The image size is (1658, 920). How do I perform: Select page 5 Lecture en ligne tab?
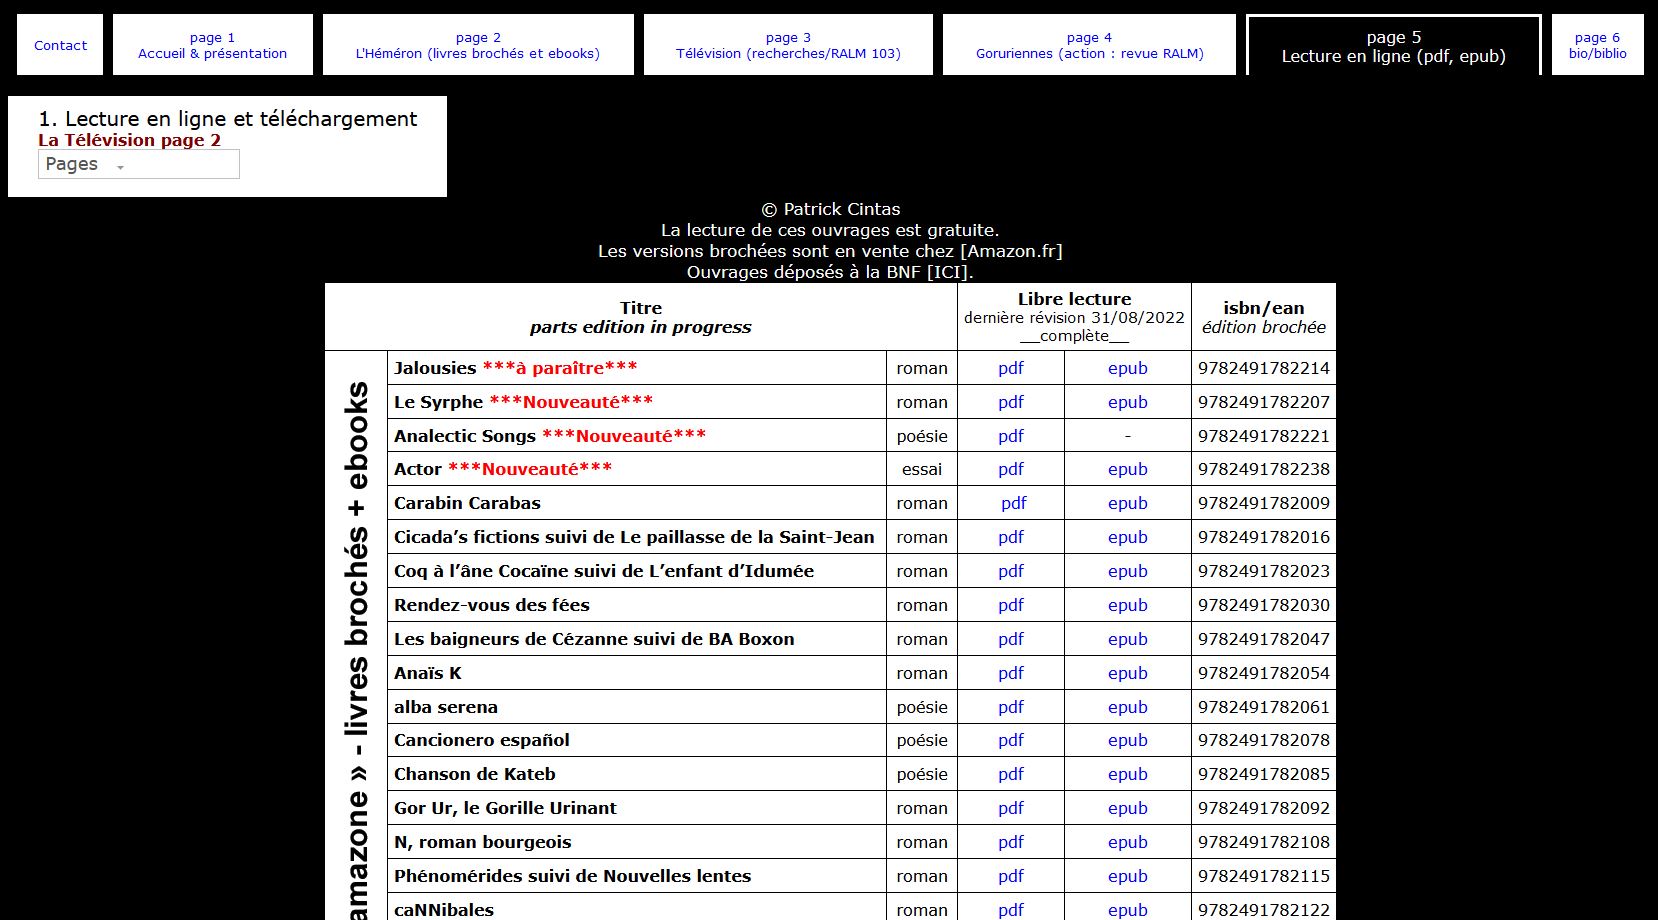click(1394, 46)
